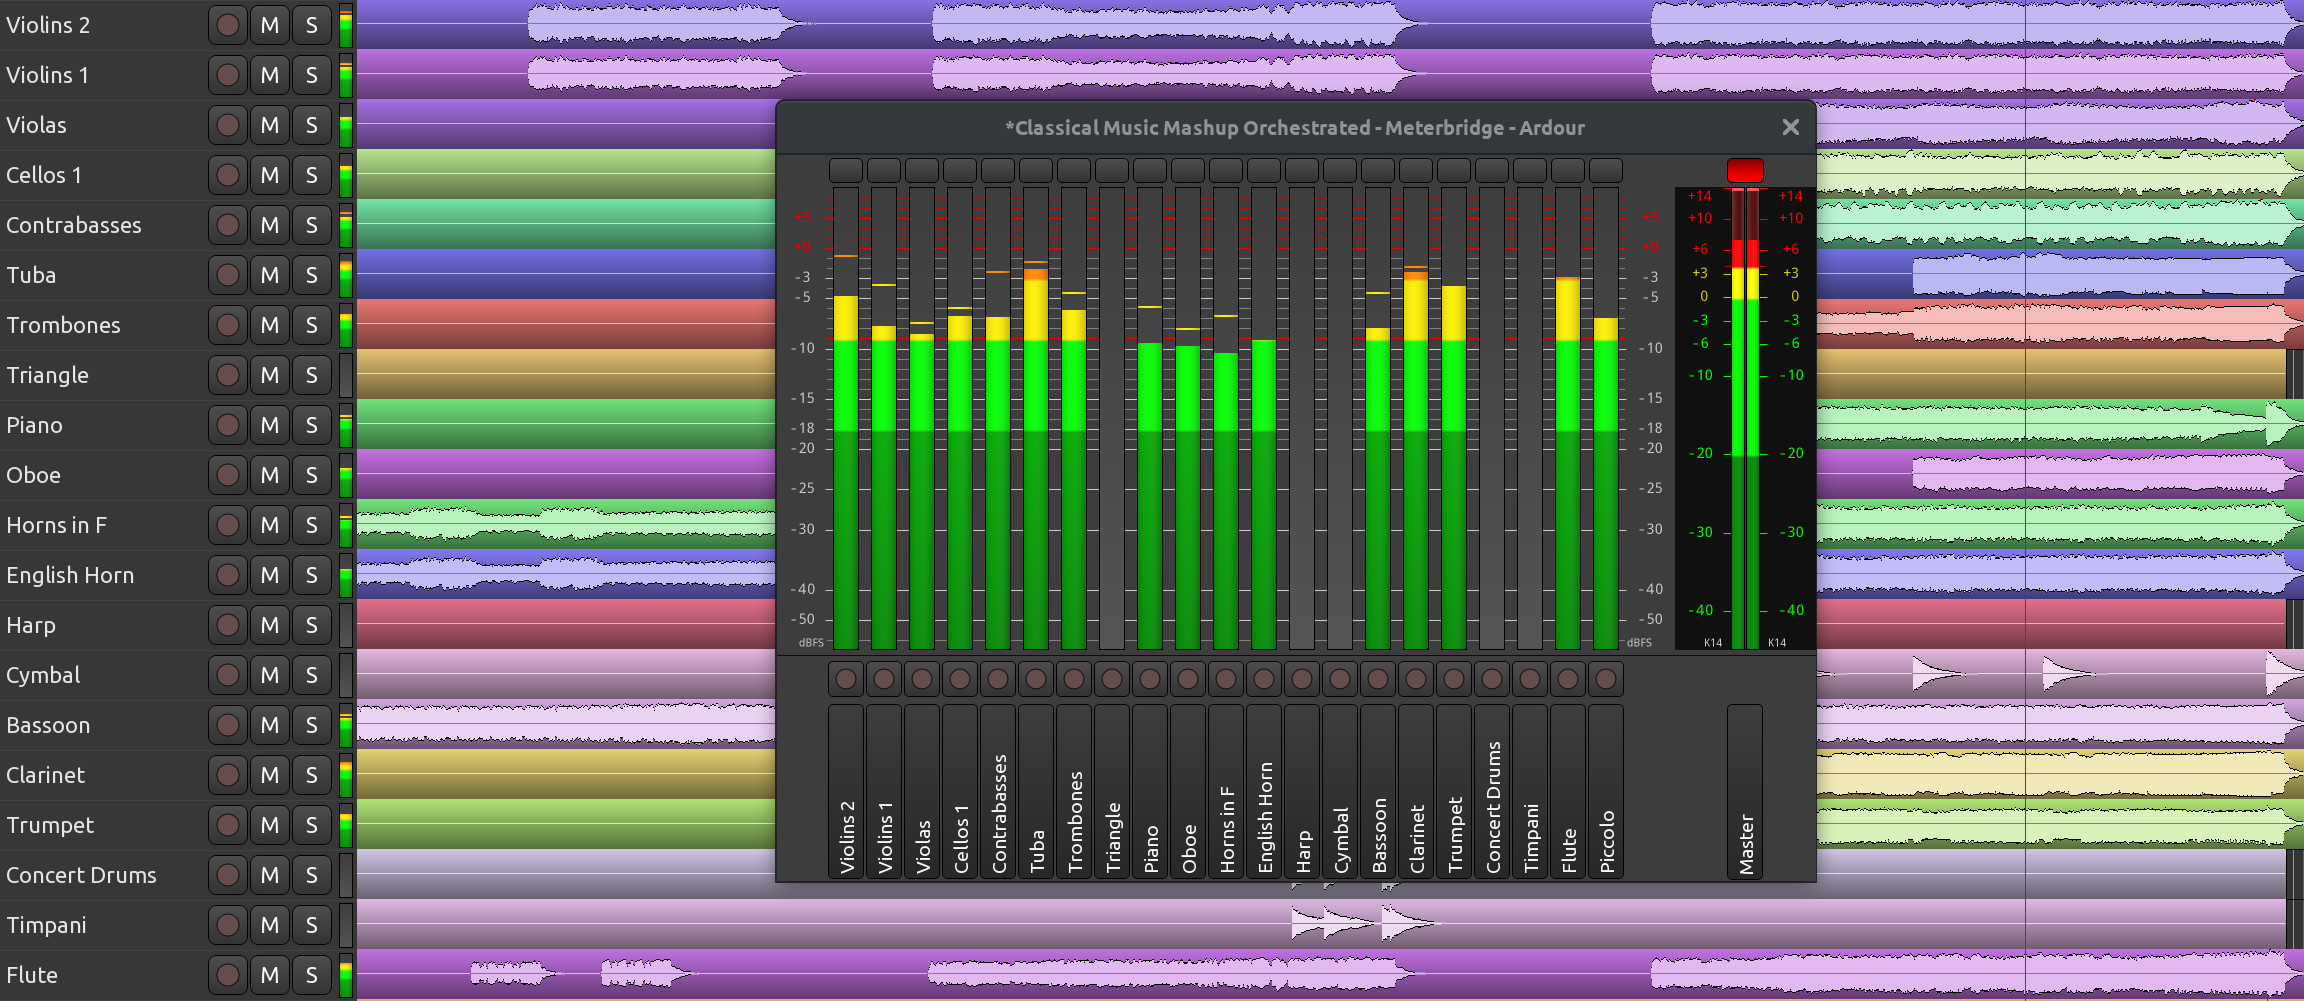Arm recording on Clarinet track
The image size is (2304, 1001).
coord(228,775)
